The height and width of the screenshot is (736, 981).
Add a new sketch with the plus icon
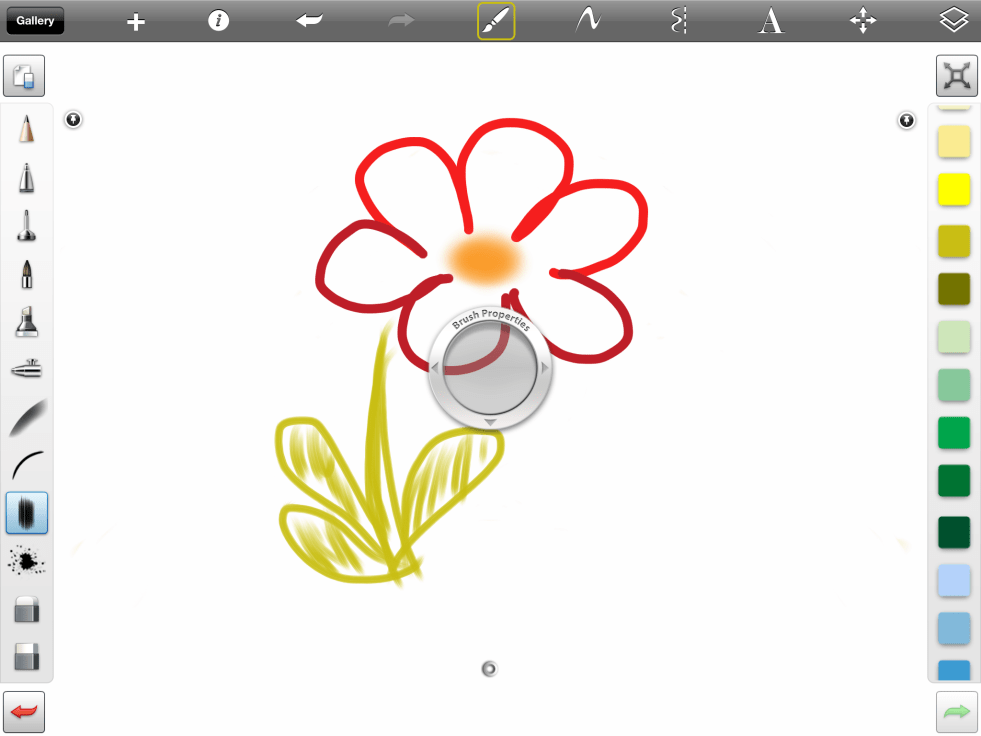136,22
